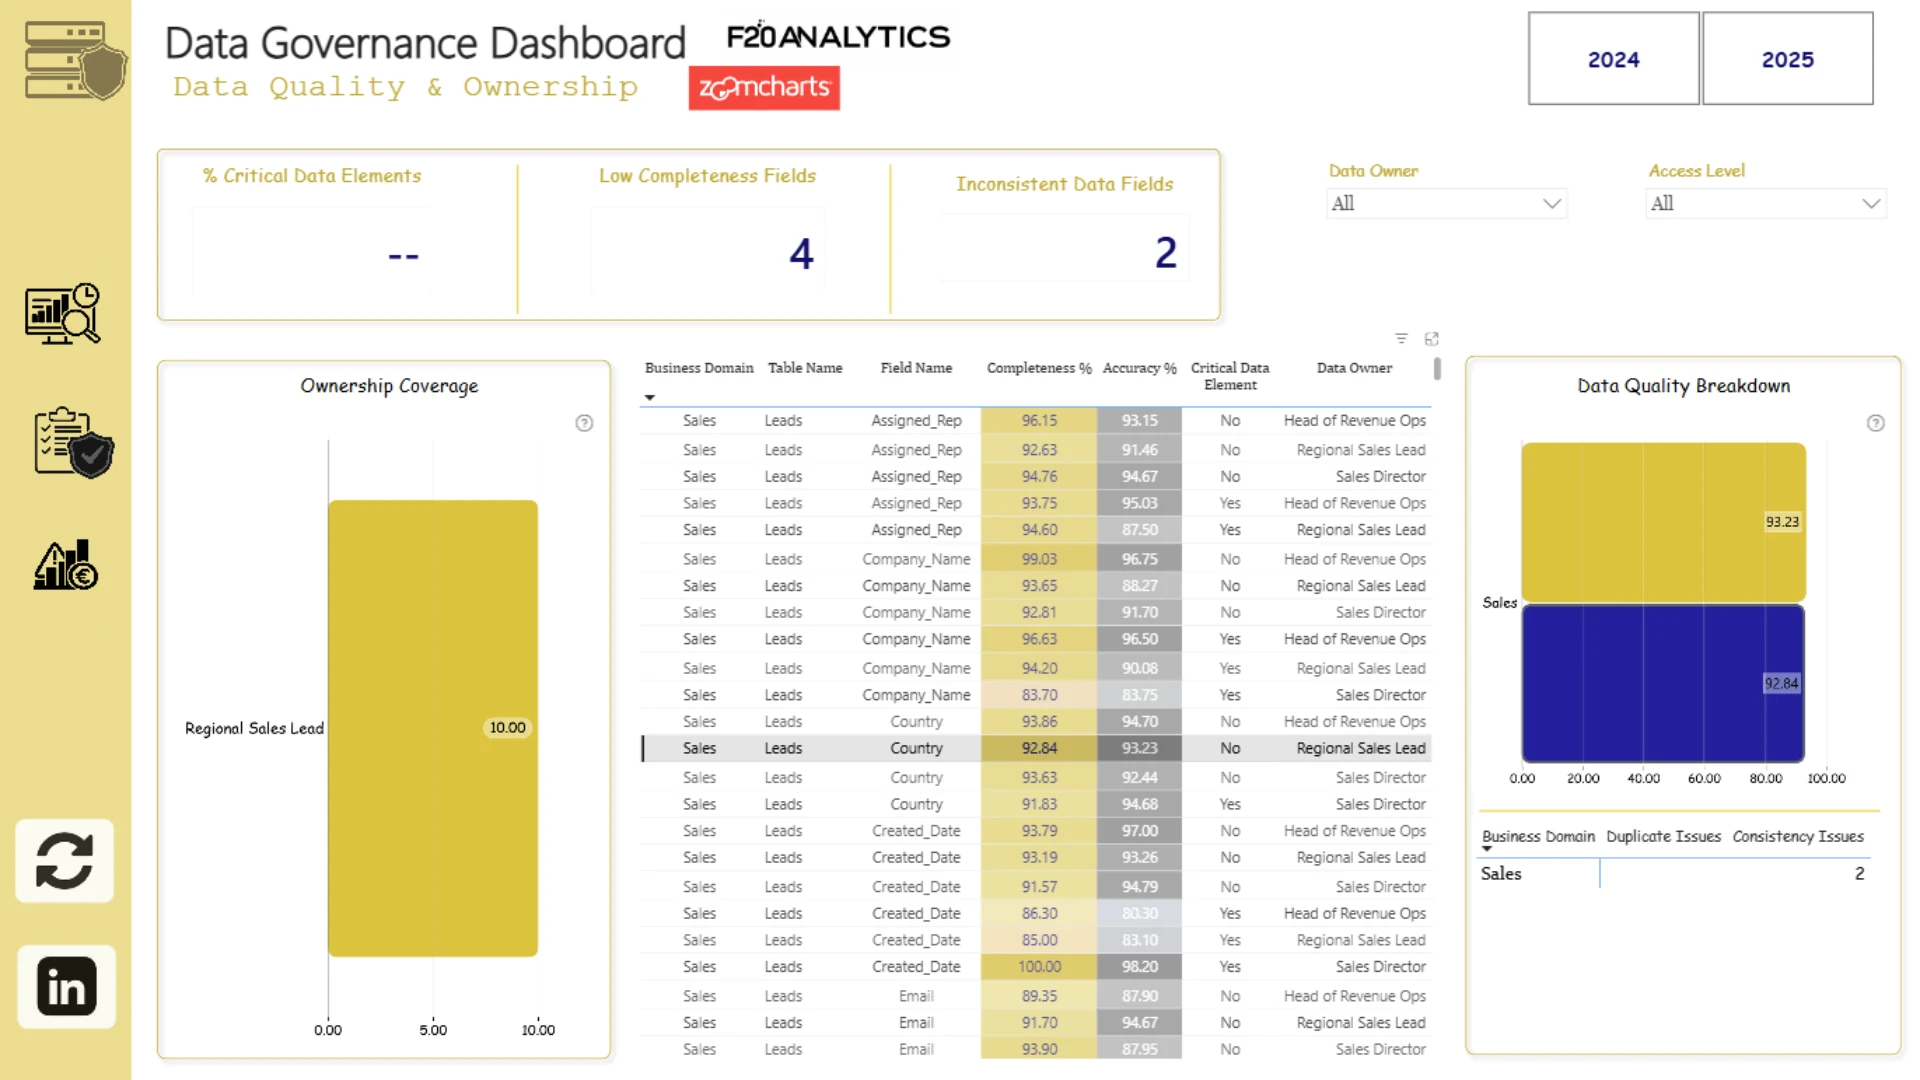Toggle the 2024 year slicer

pyautogui.click(x=1613, y=59)
